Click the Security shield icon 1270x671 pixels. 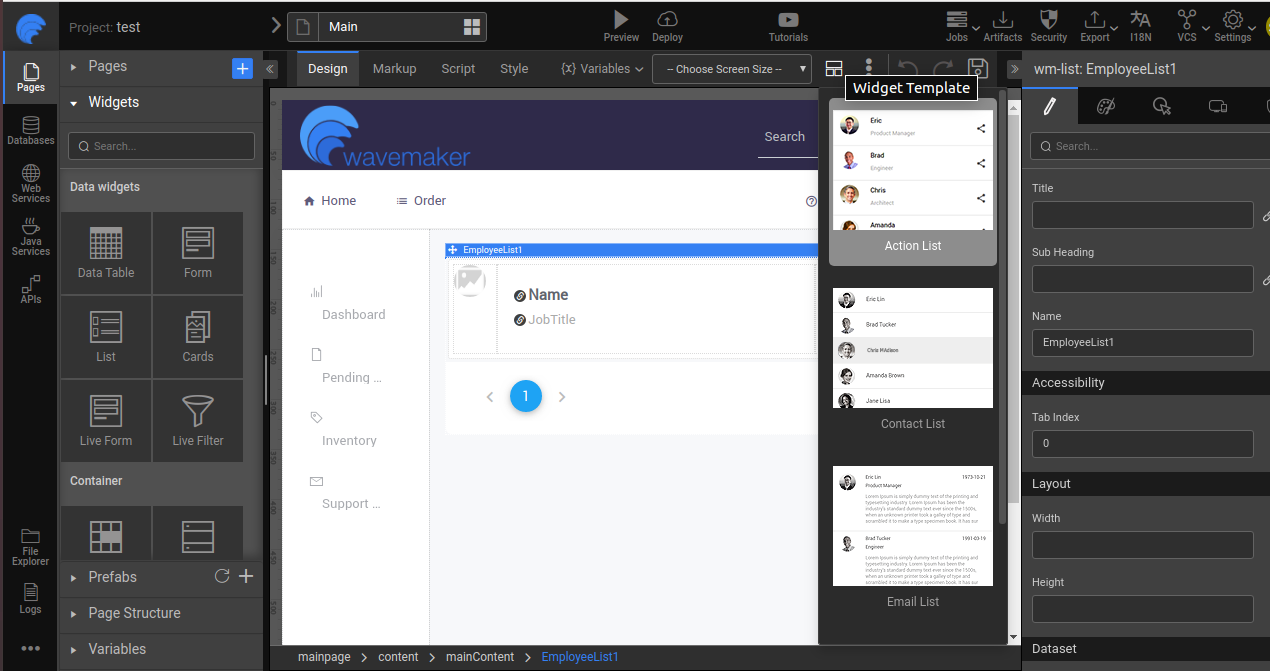click(1048, 20)
